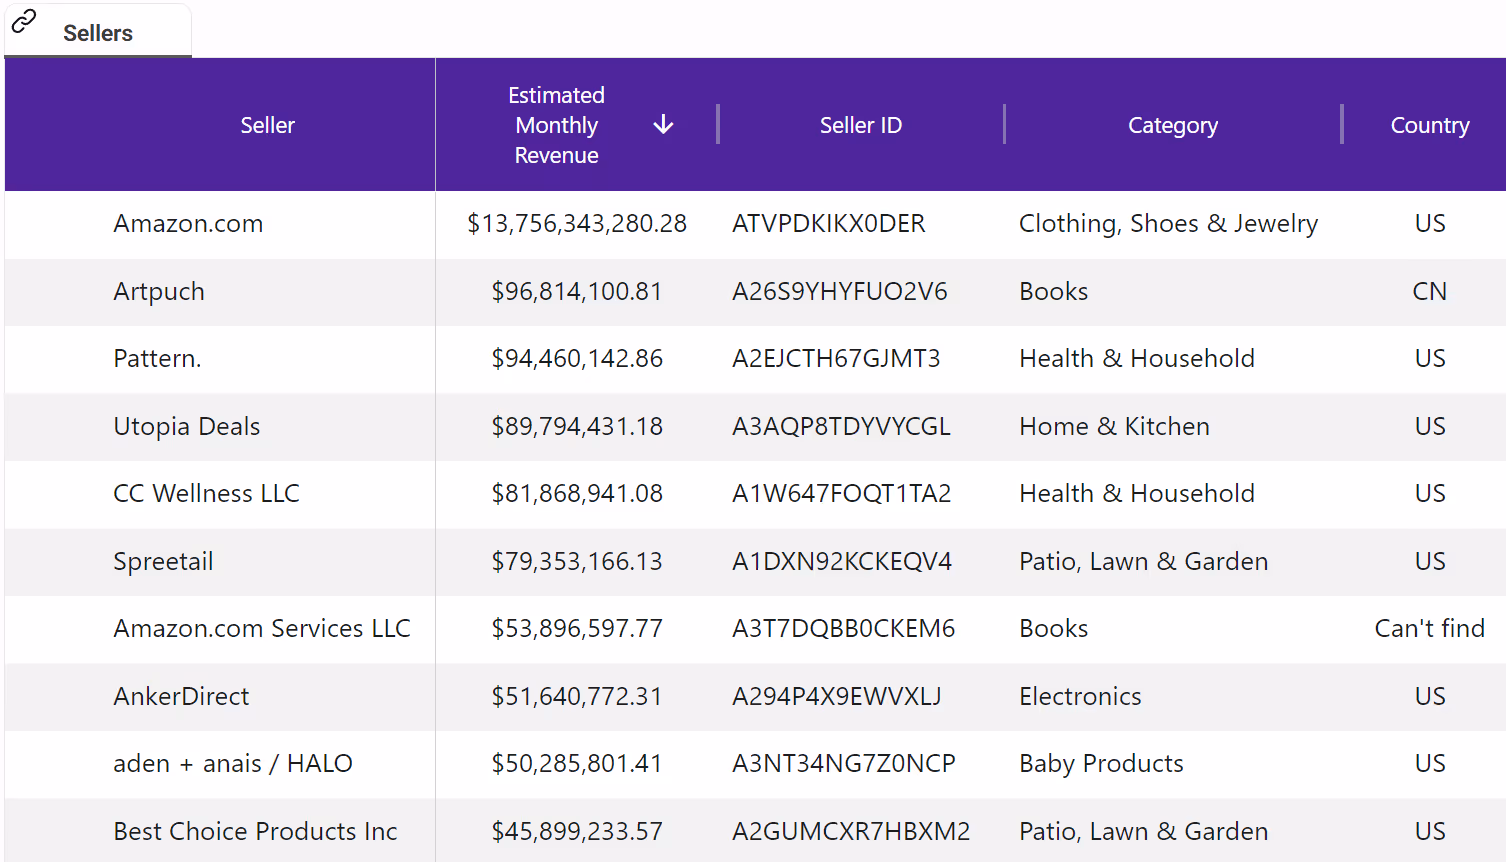
Task: Click Books in Amazon.com Services LLC row
Action: pyautogui.click(x=1053, y=628)
